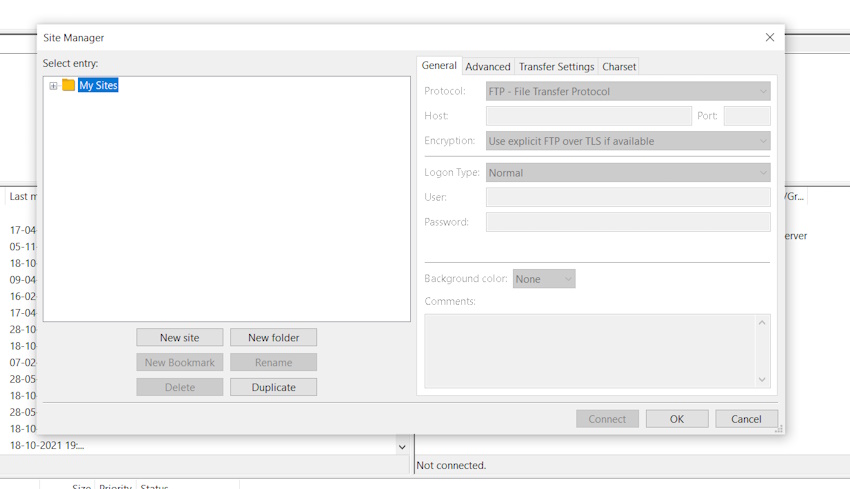
Task: Click the Priority column header in queue
Action: click(x=115, y=486)
